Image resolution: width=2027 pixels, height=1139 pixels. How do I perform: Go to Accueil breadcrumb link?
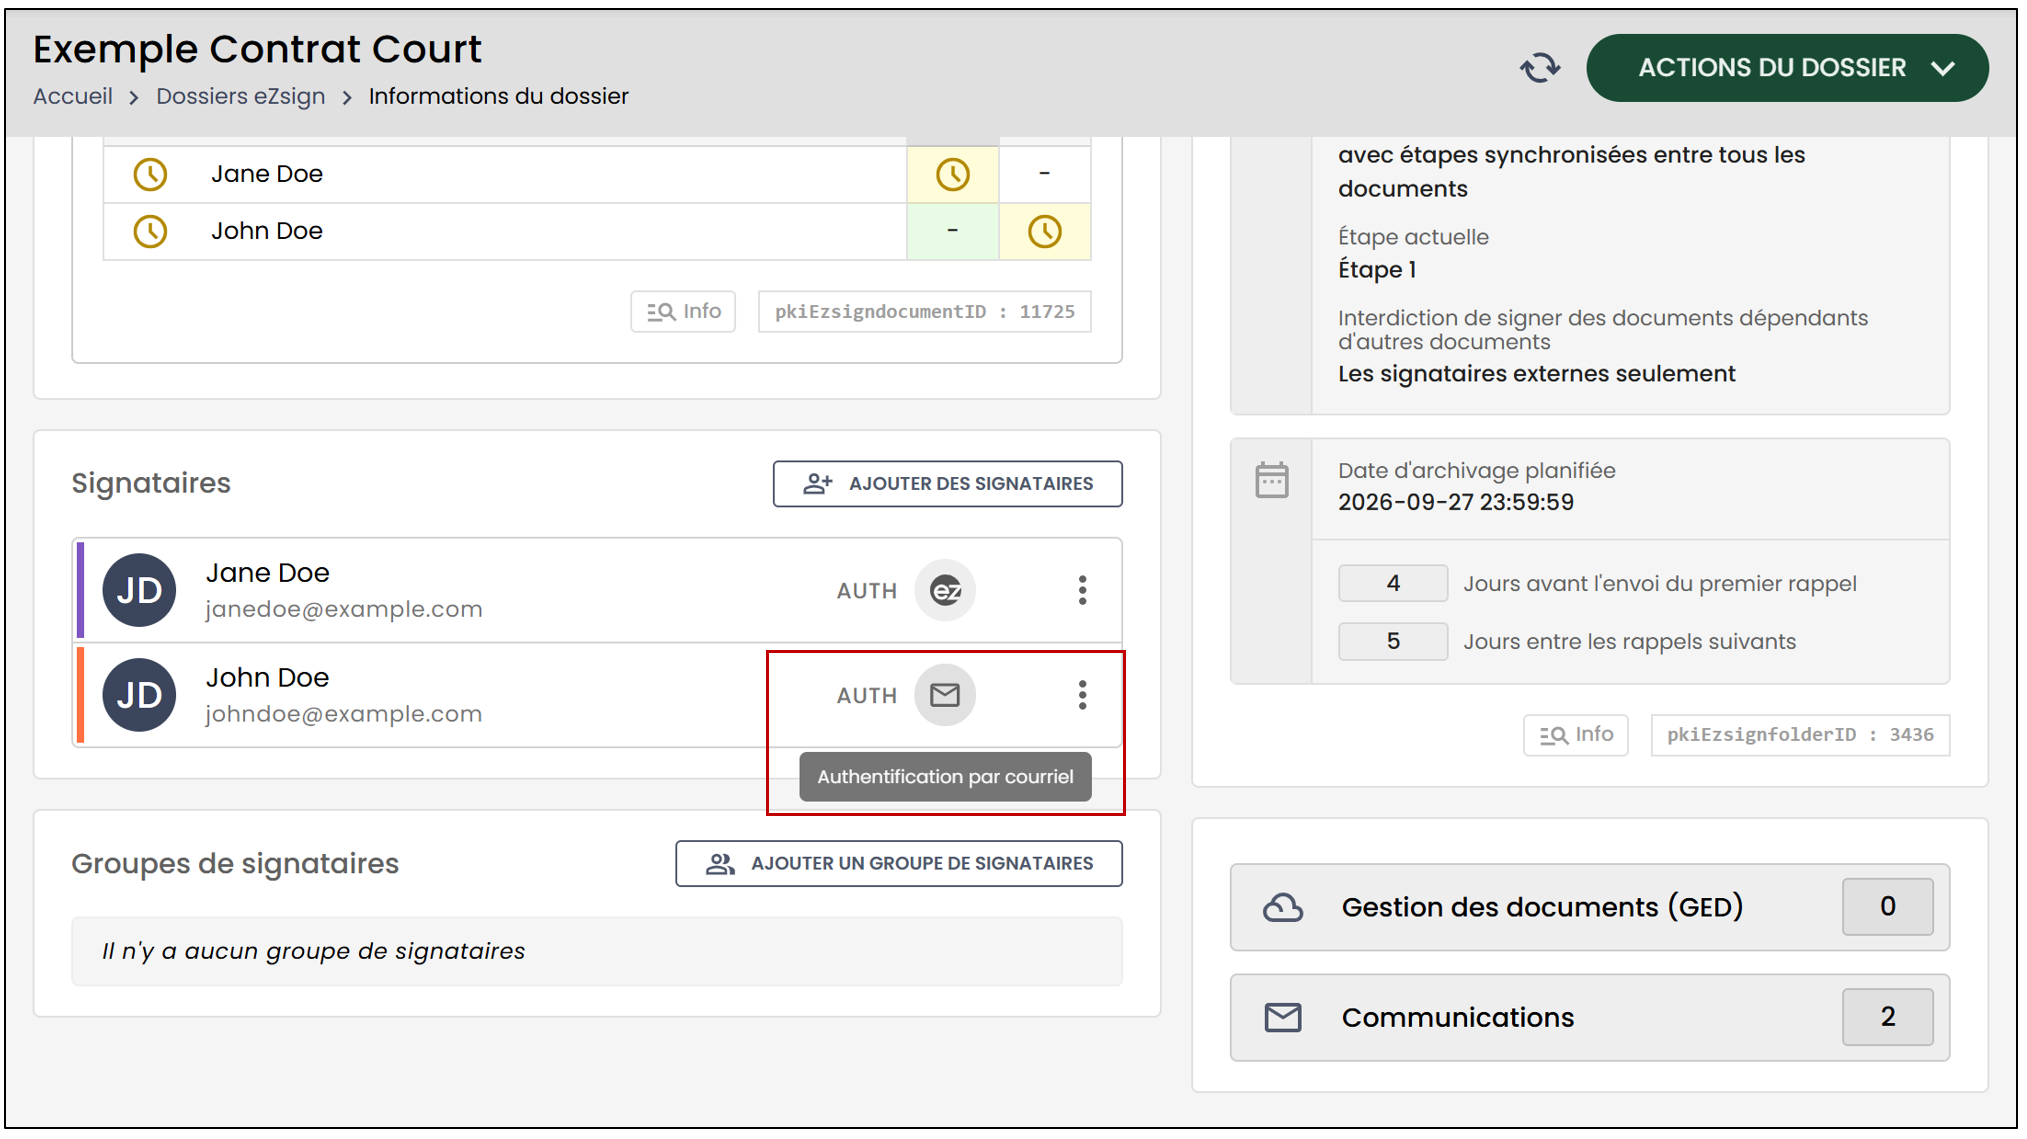pos(73,96)
